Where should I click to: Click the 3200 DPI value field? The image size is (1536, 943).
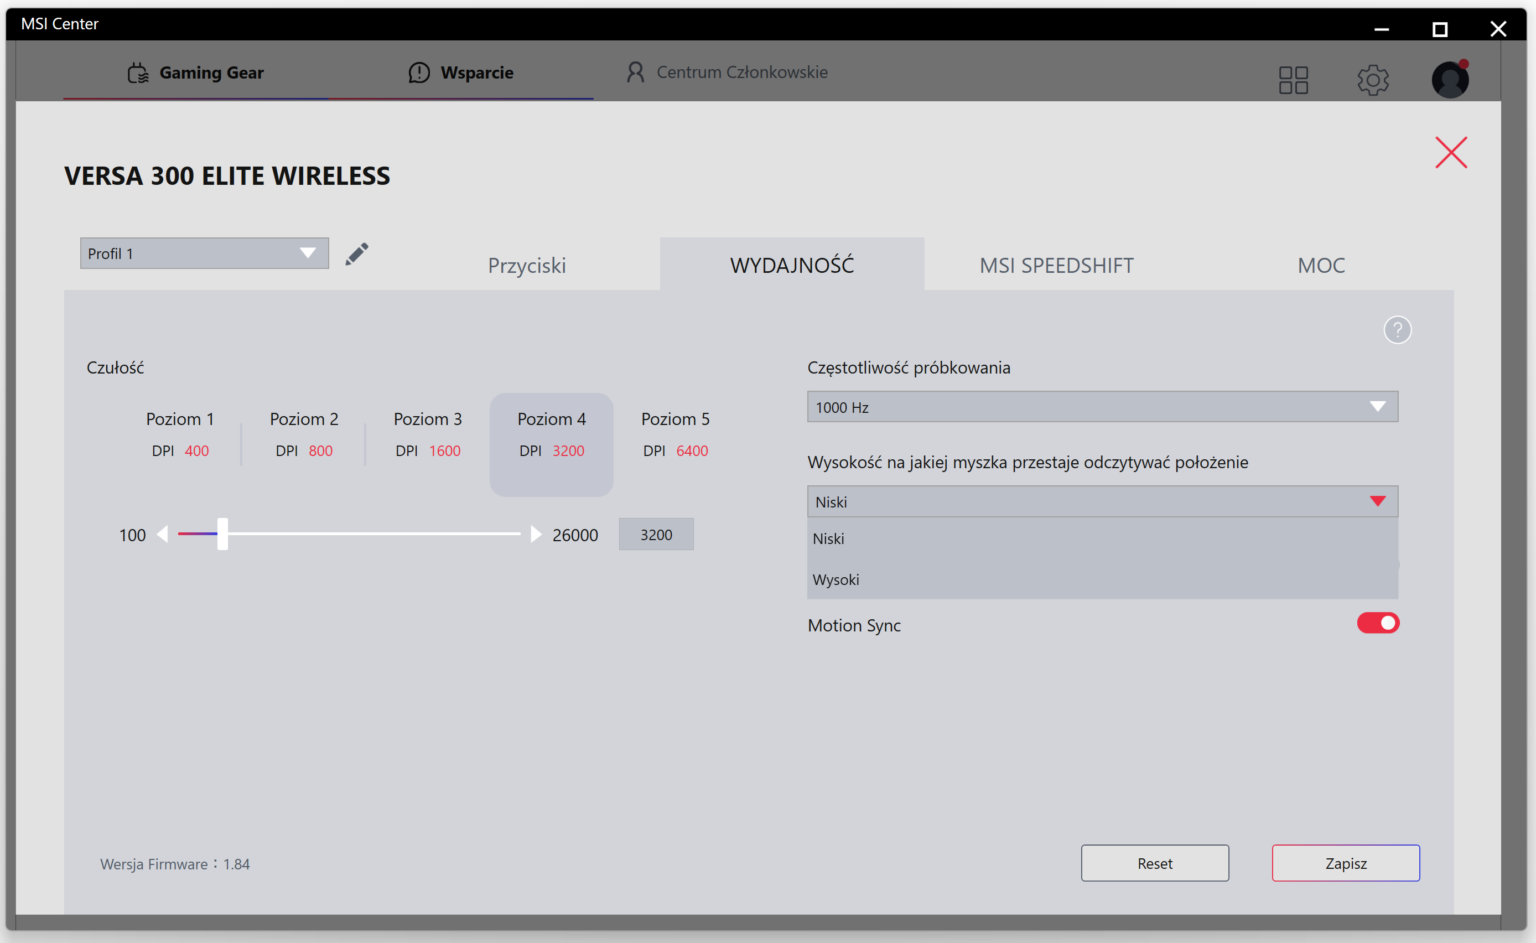(x=656, y=534)
